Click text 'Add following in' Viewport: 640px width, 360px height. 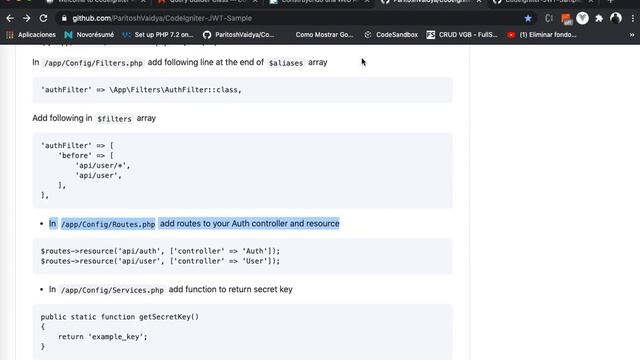62,118
